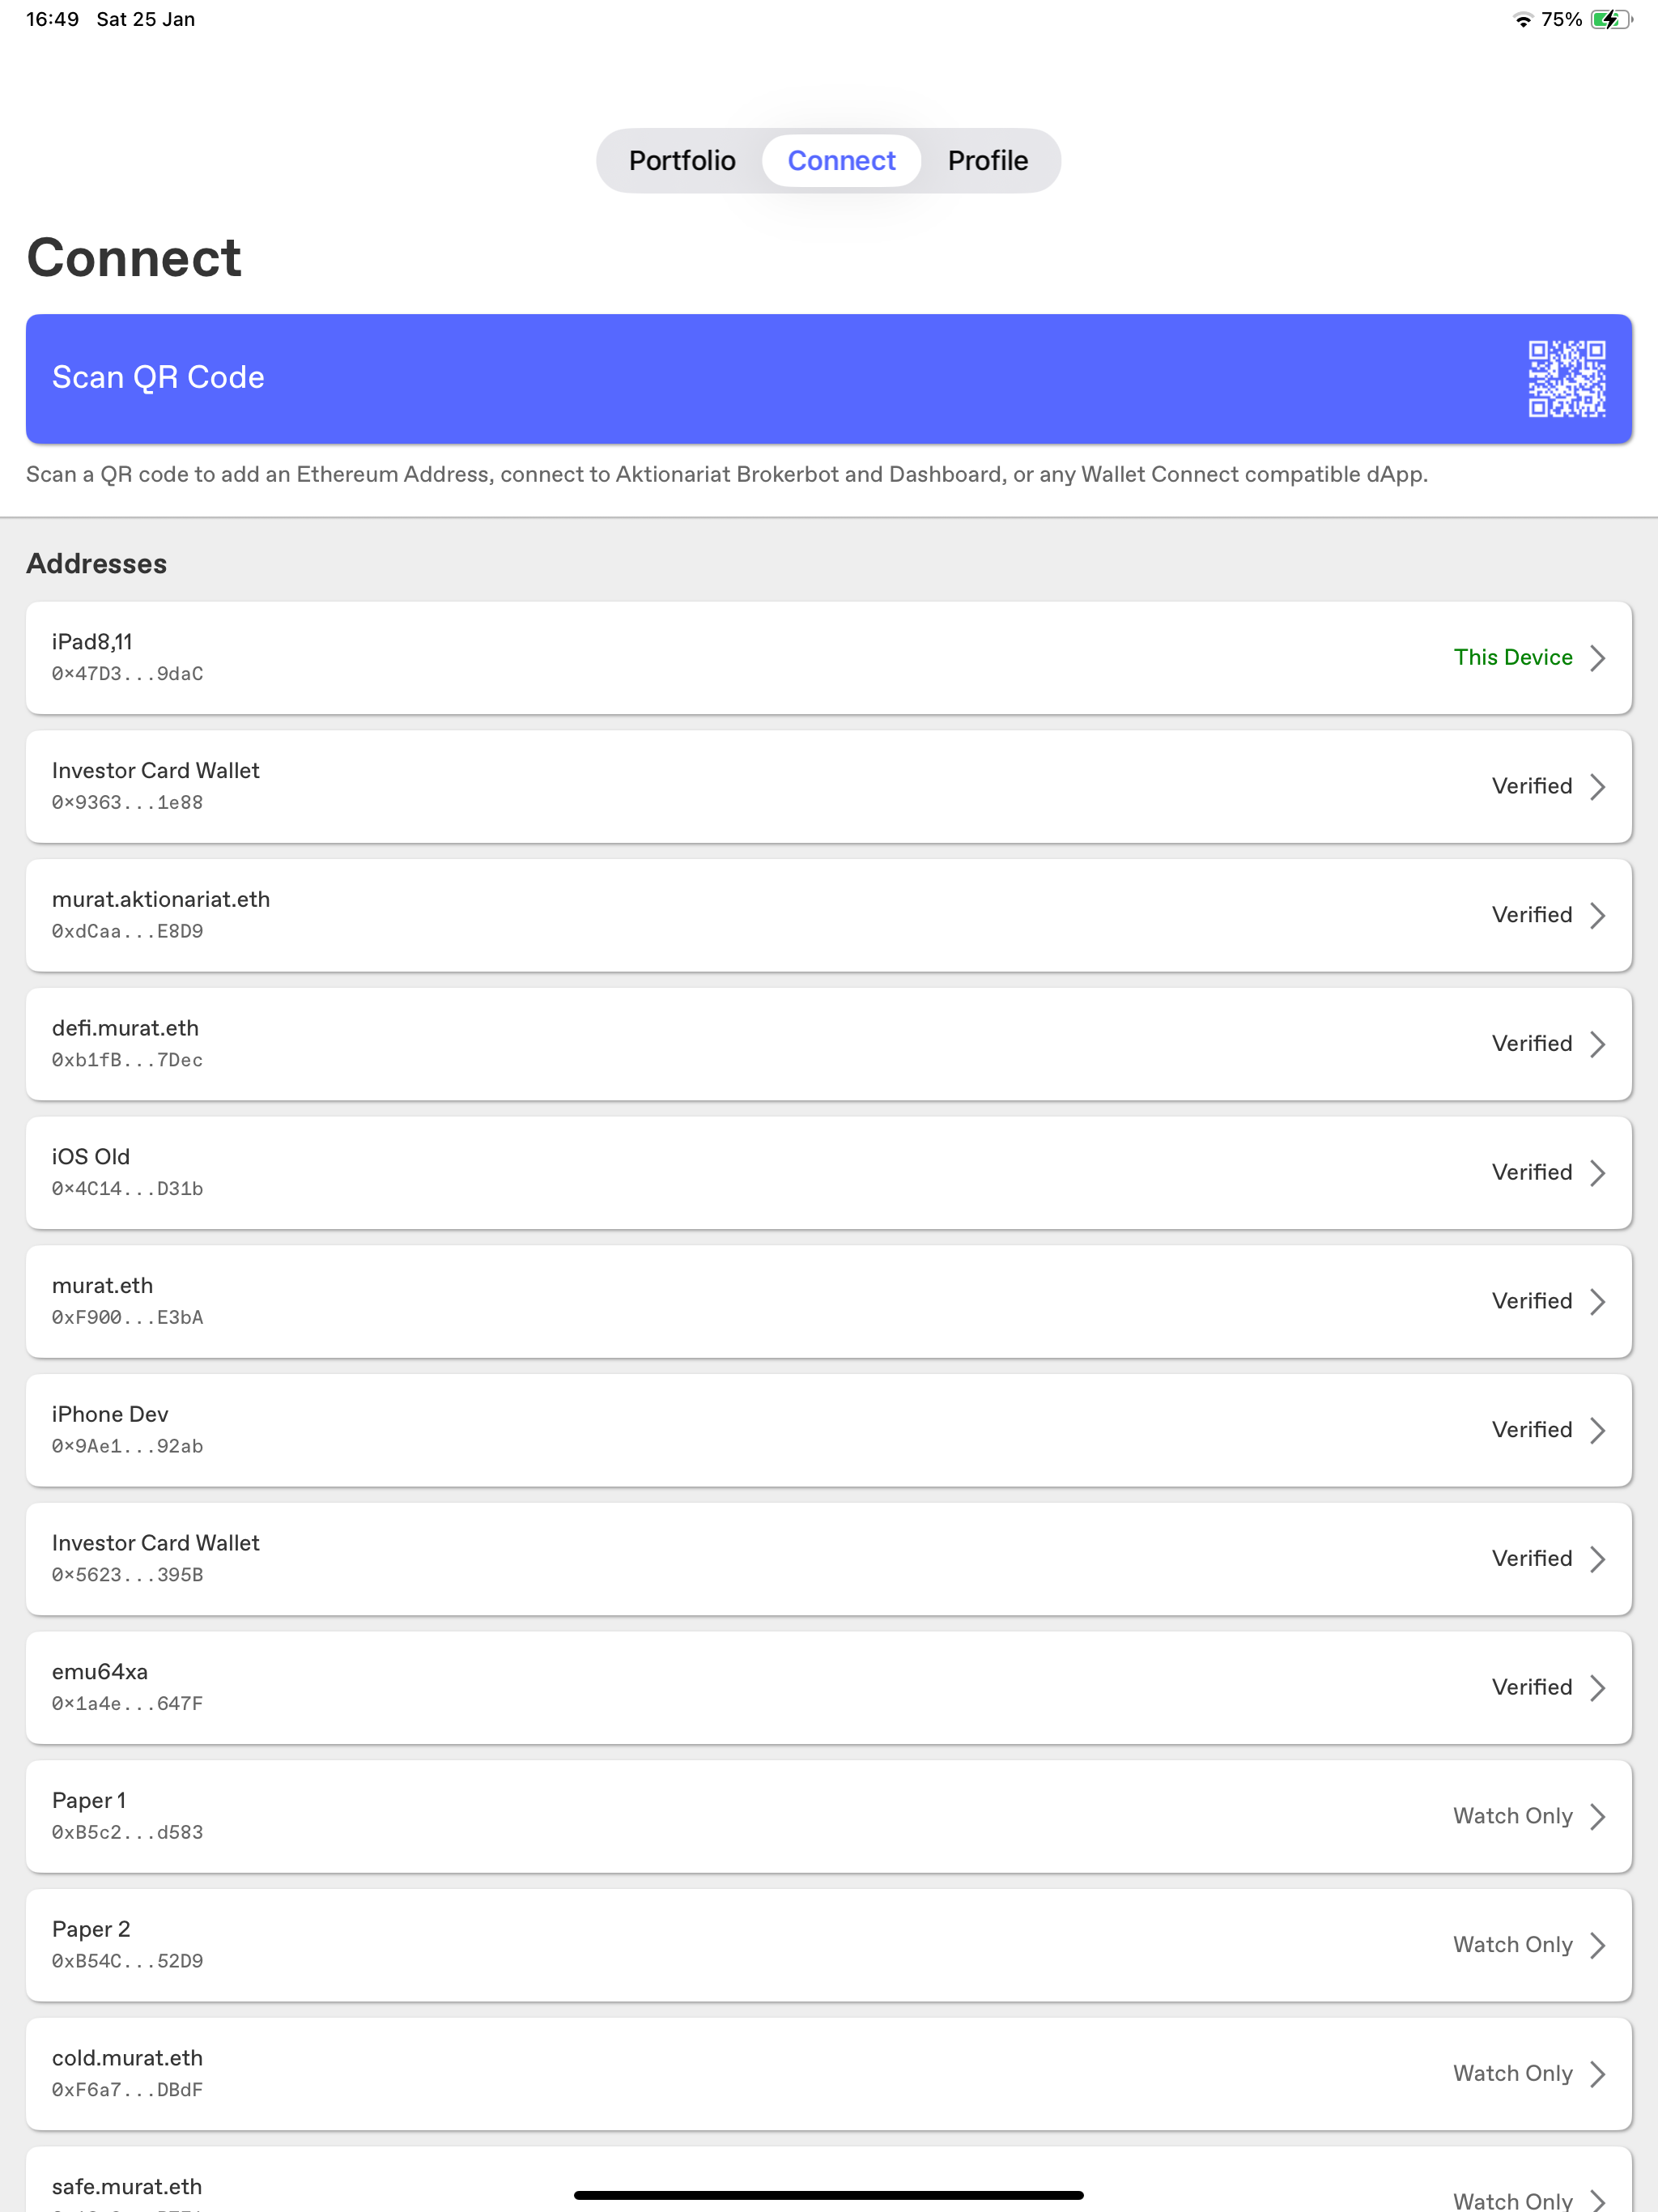Switch to the Profile tab
This screenshot has width=1658, height=2212.
(988, 161)
